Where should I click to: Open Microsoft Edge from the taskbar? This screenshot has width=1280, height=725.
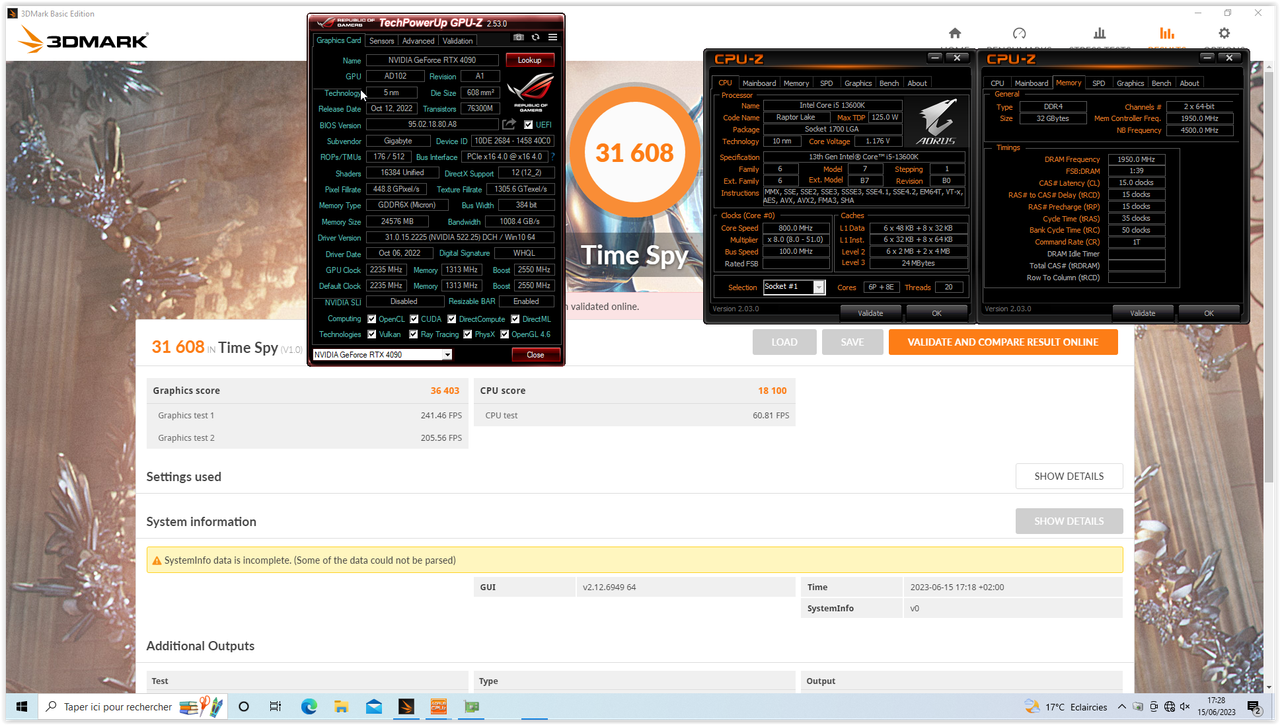[x=309, y=707]
